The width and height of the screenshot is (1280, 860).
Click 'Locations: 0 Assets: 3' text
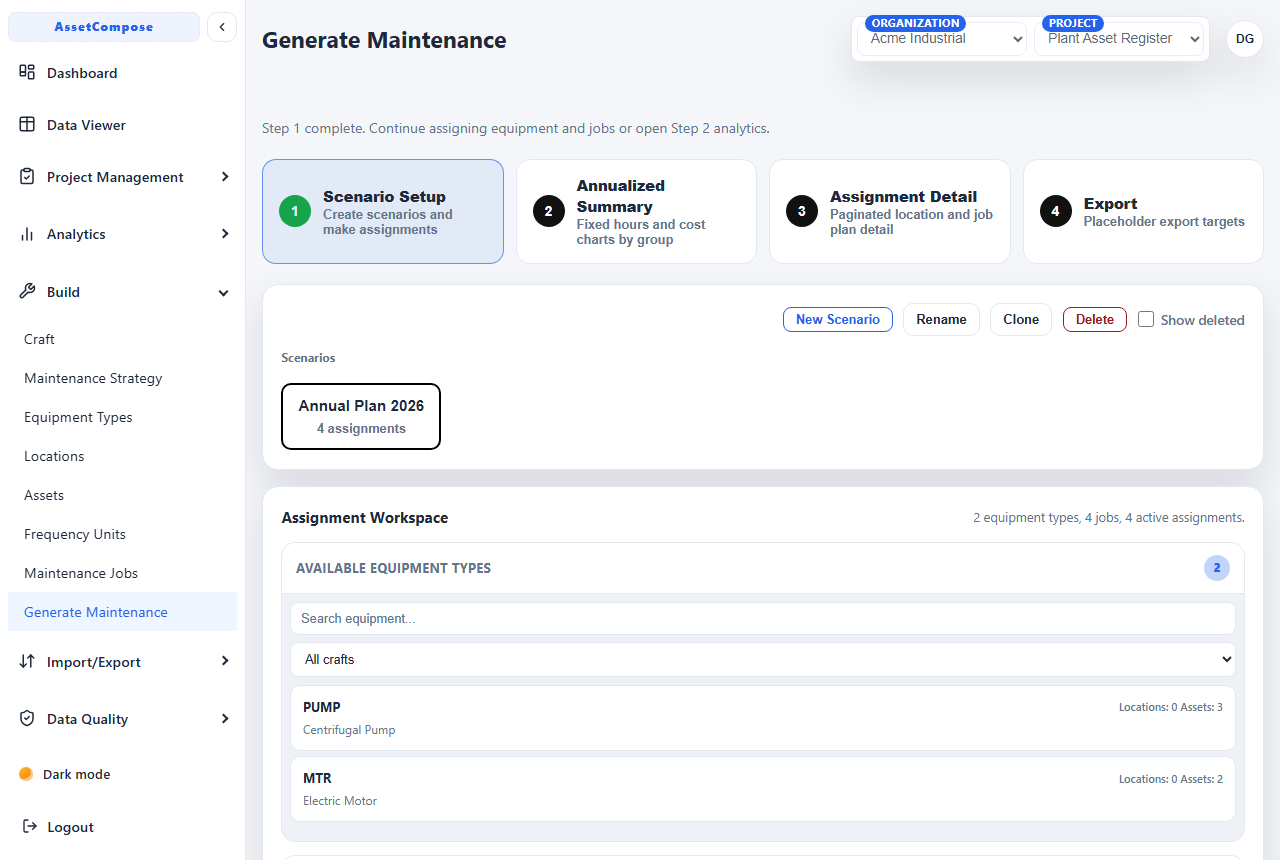pyautogui.click(x=1171, y=707)
